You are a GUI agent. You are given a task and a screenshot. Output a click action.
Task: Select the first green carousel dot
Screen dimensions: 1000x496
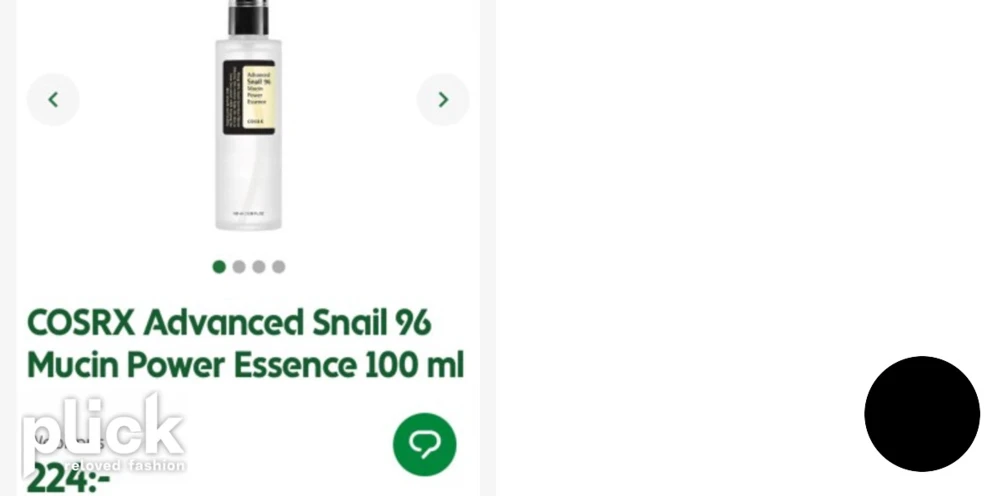point(219,267)
